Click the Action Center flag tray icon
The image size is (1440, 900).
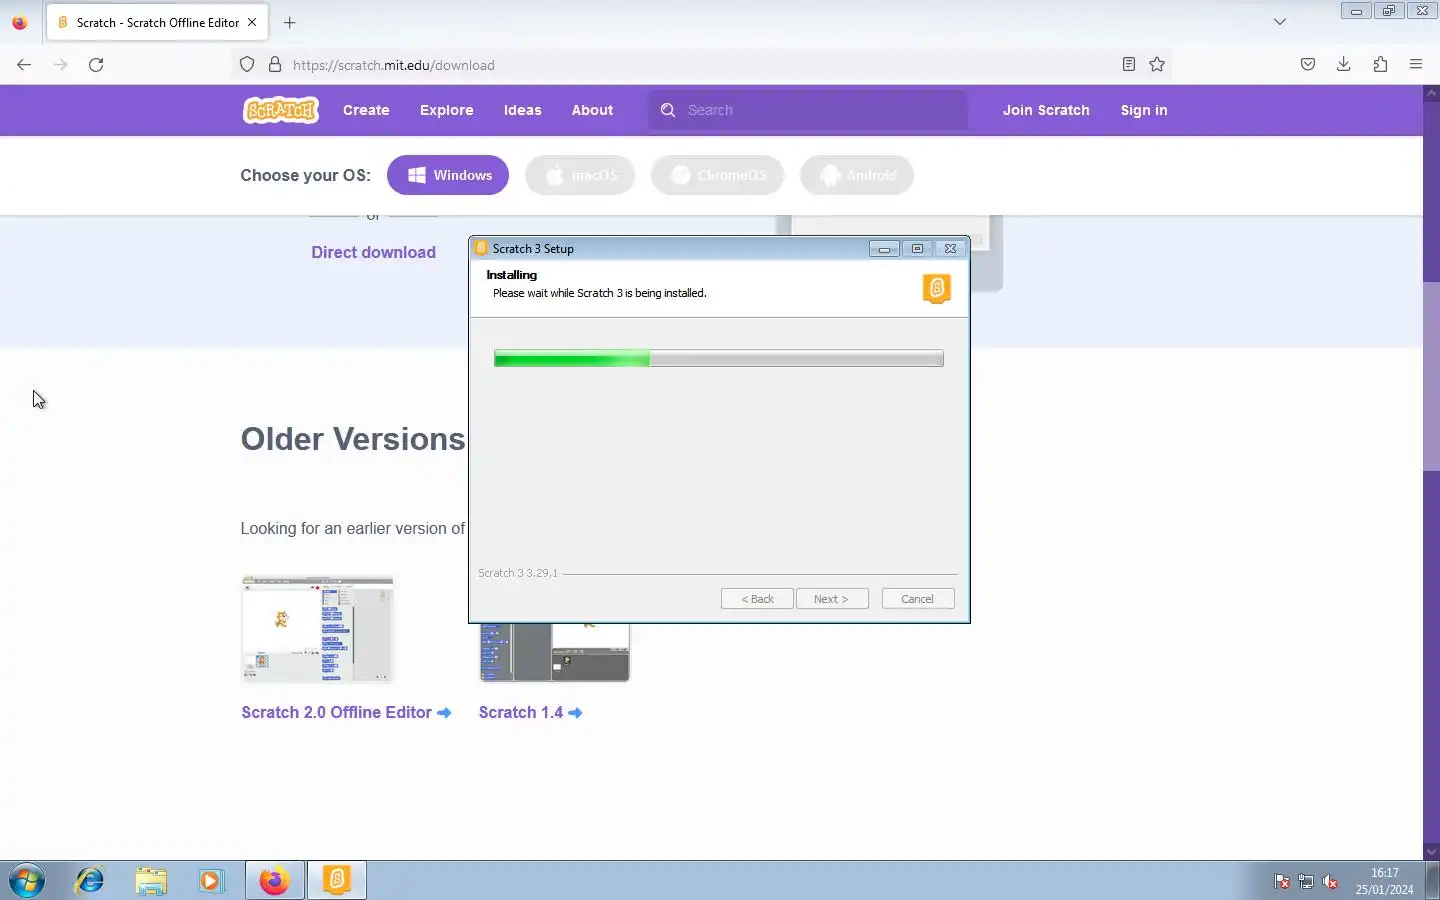[1282, 881]
